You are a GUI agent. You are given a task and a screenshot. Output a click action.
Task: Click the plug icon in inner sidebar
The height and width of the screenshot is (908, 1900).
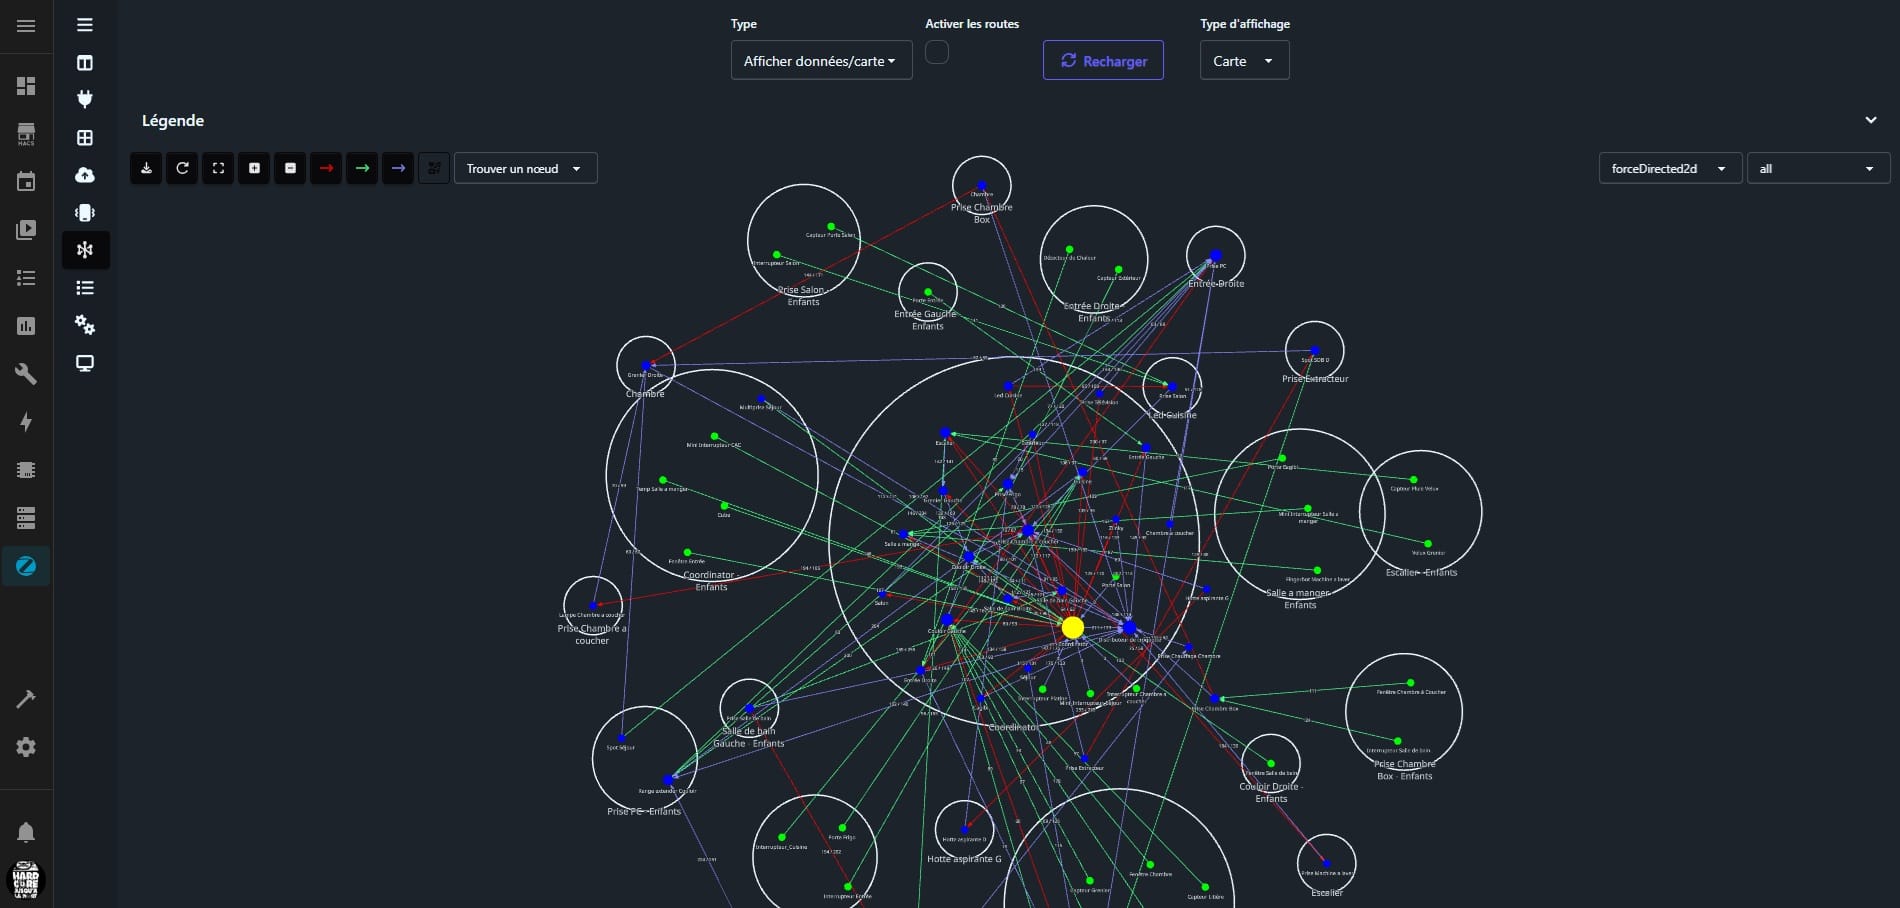[85, 99]
